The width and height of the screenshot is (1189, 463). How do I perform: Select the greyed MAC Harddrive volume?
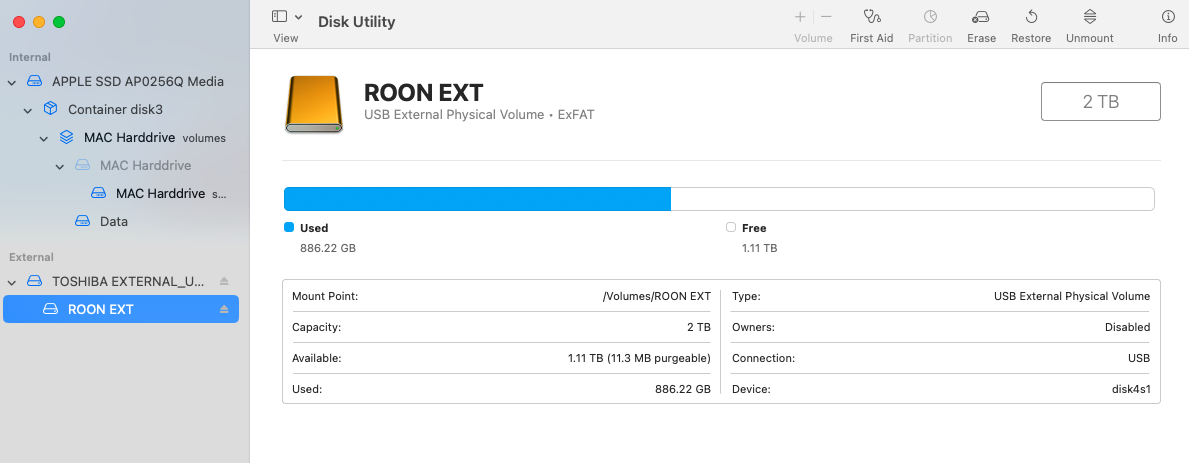146,165
